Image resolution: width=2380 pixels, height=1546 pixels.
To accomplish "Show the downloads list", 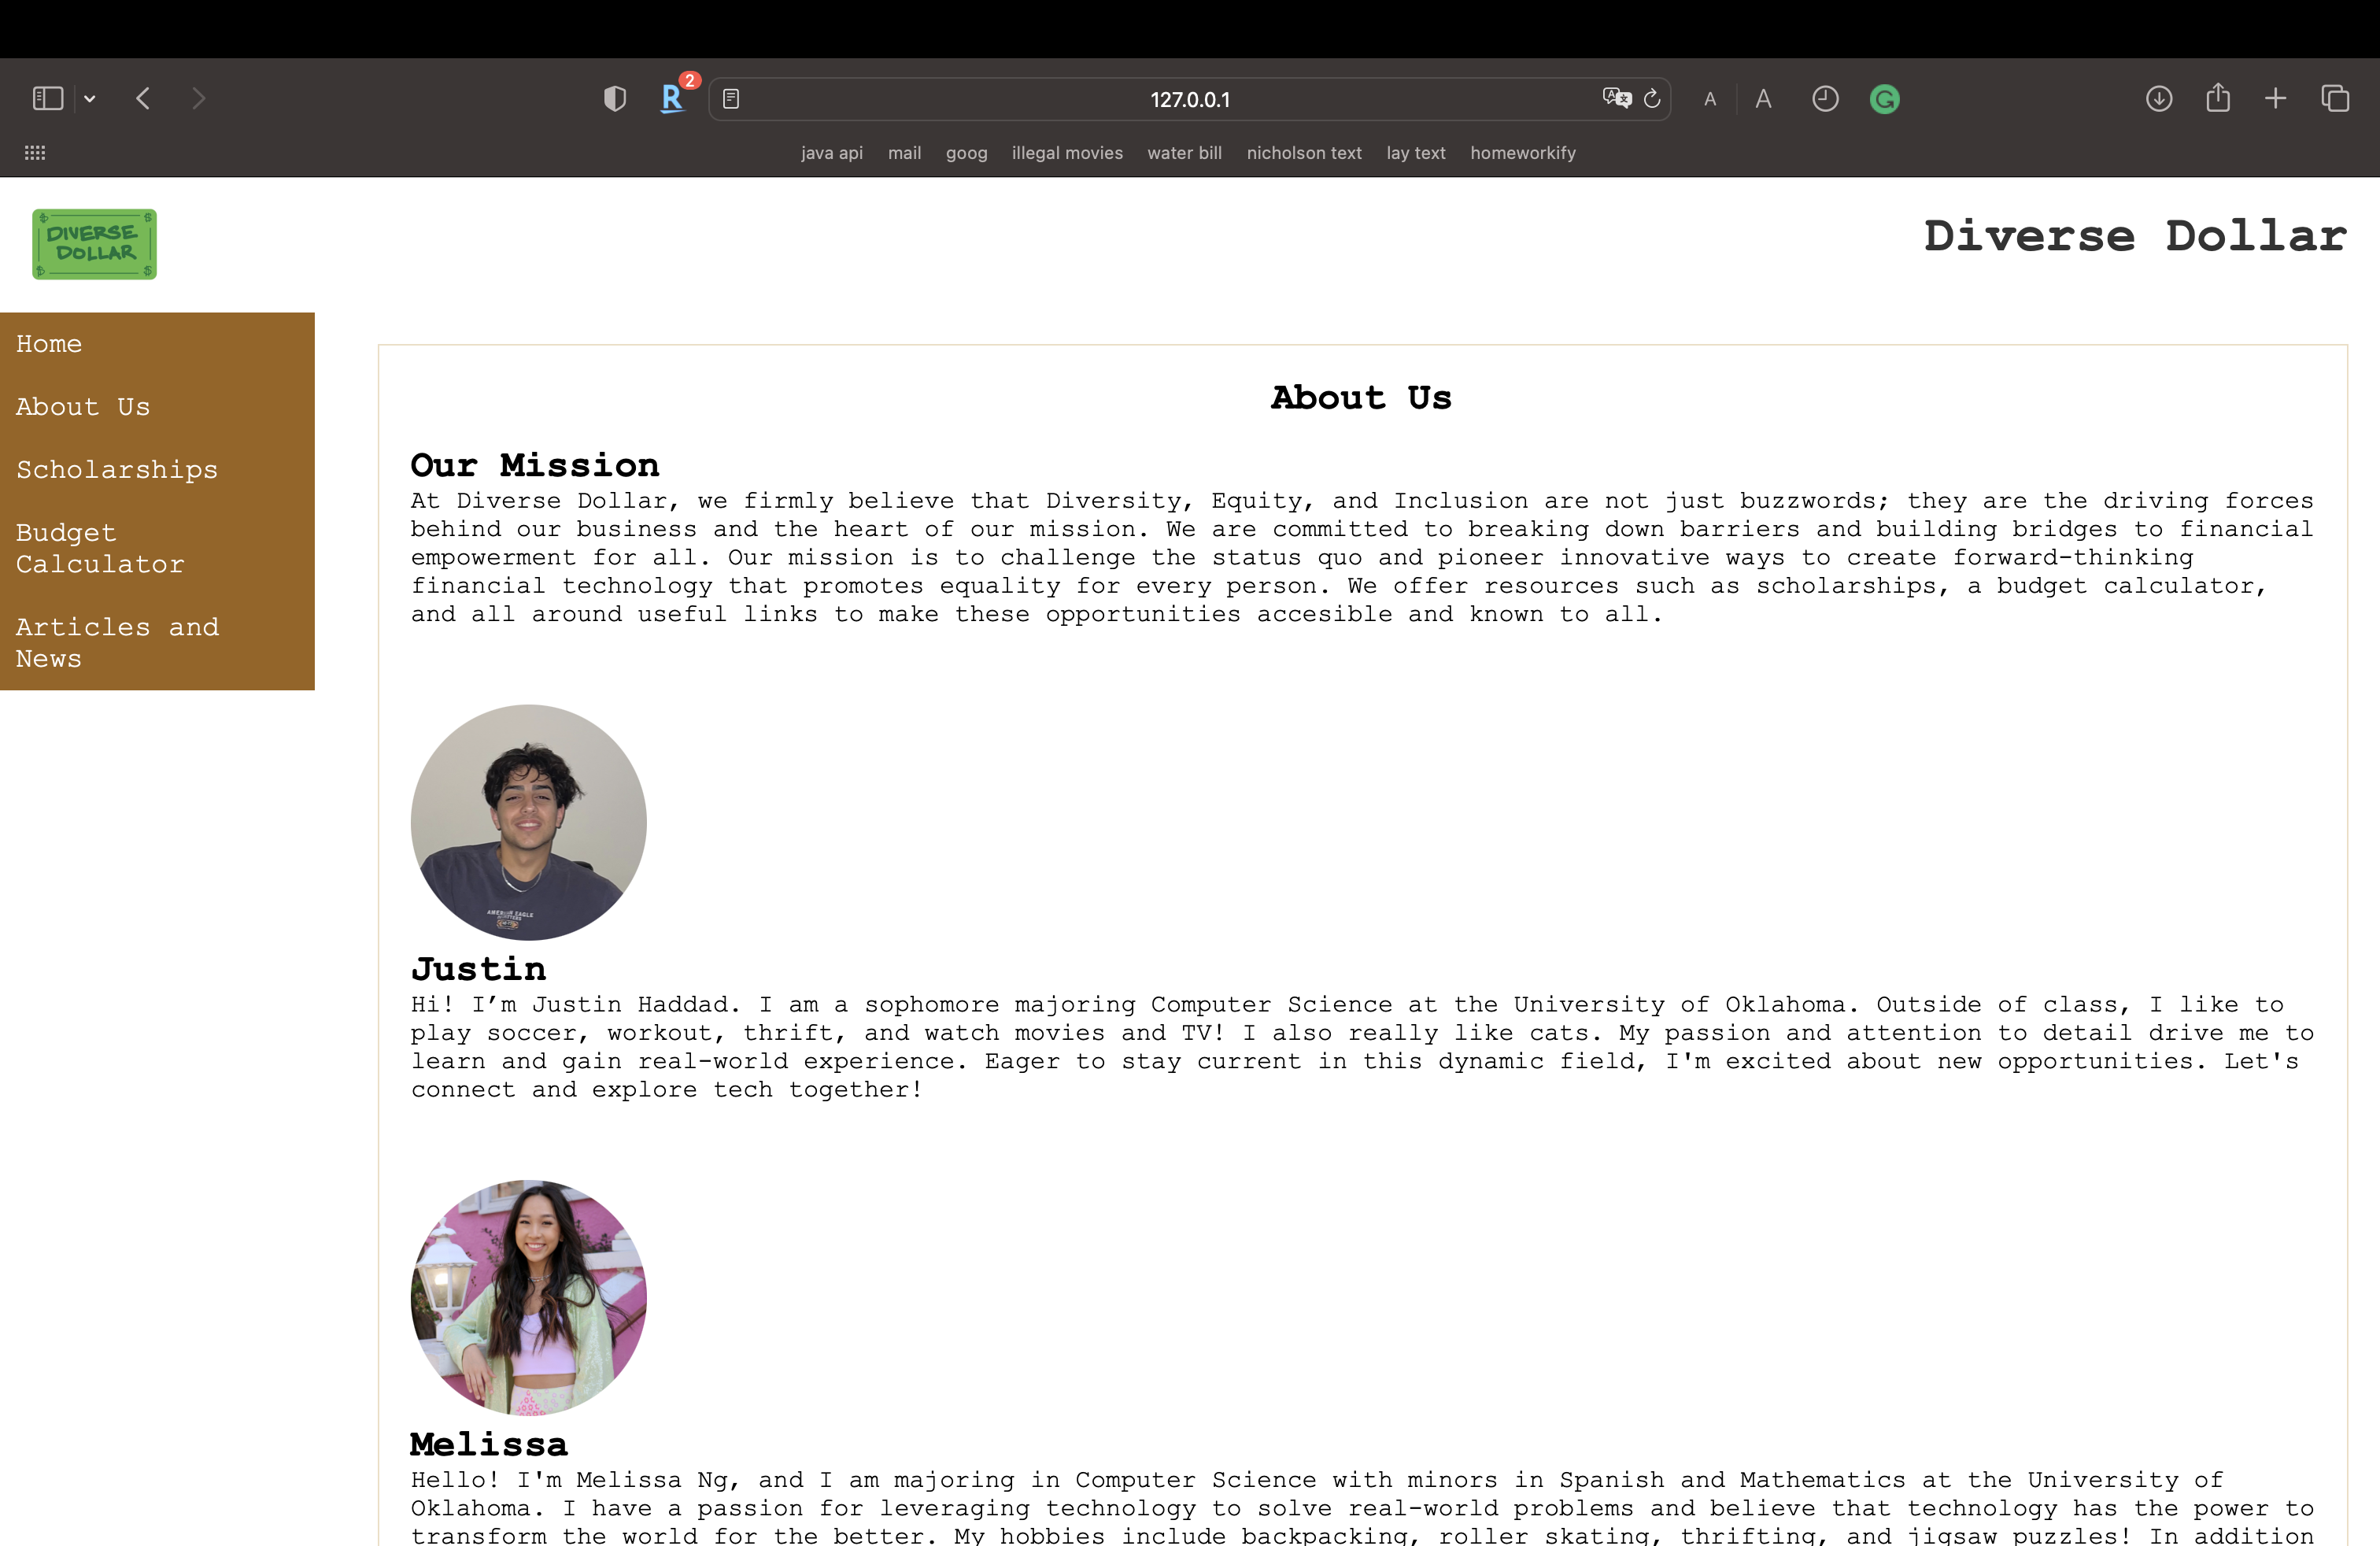I will (2158, 98).
